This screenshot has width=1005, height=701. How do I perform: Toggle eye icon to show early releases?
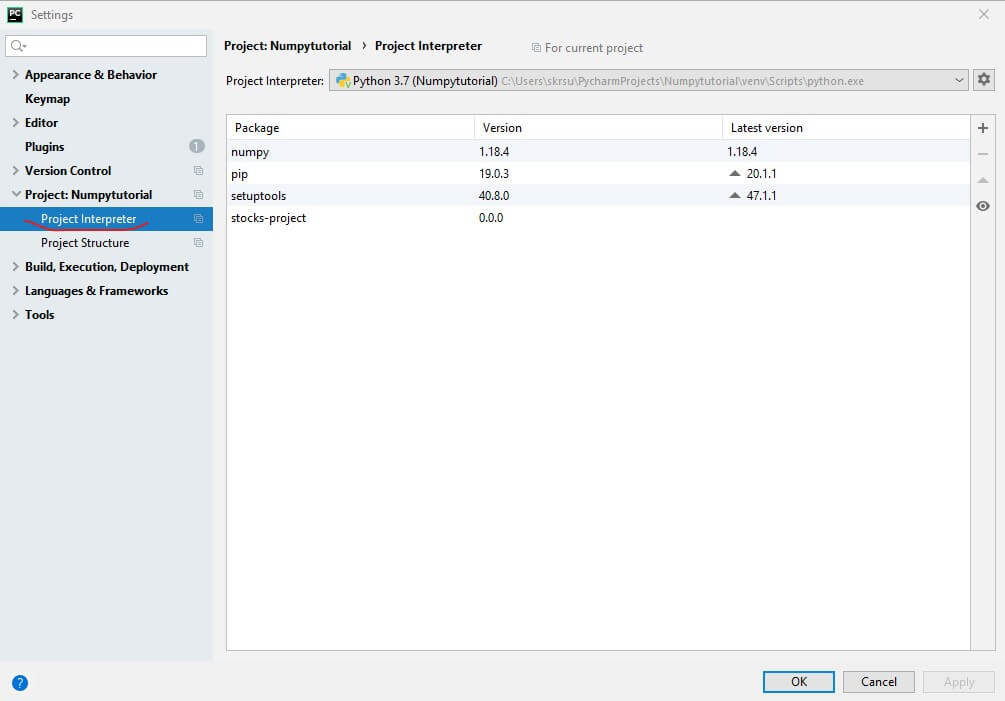pos(982,206)
